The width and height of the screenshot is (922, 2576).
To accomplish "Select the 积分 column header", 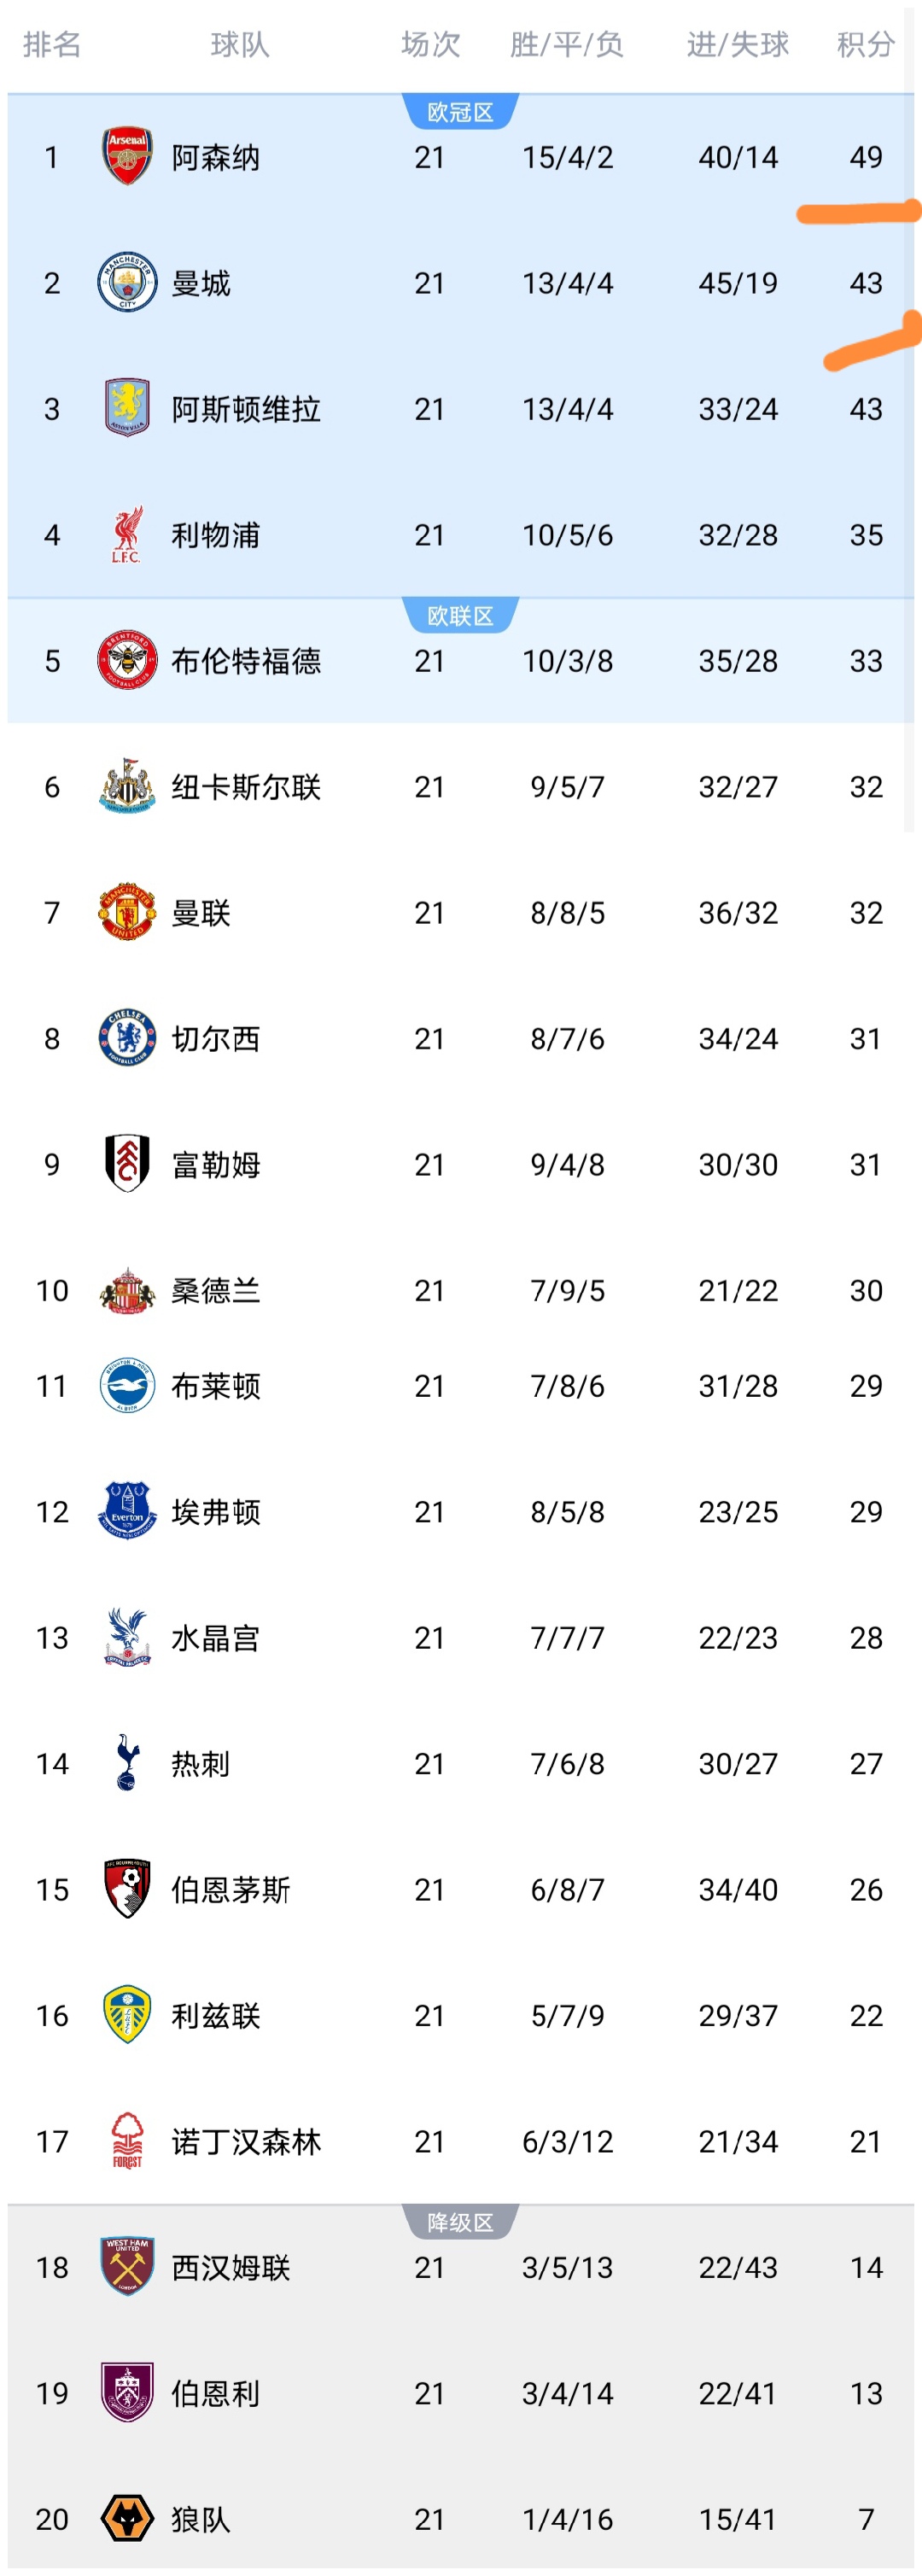I will pos(865,45).
